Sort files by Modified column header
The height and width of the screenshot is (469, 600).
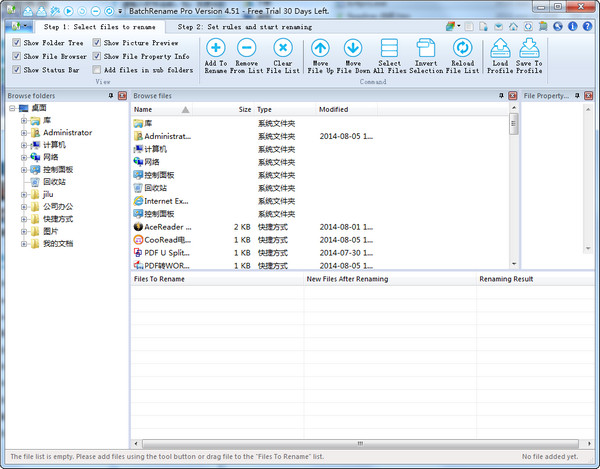334,109
